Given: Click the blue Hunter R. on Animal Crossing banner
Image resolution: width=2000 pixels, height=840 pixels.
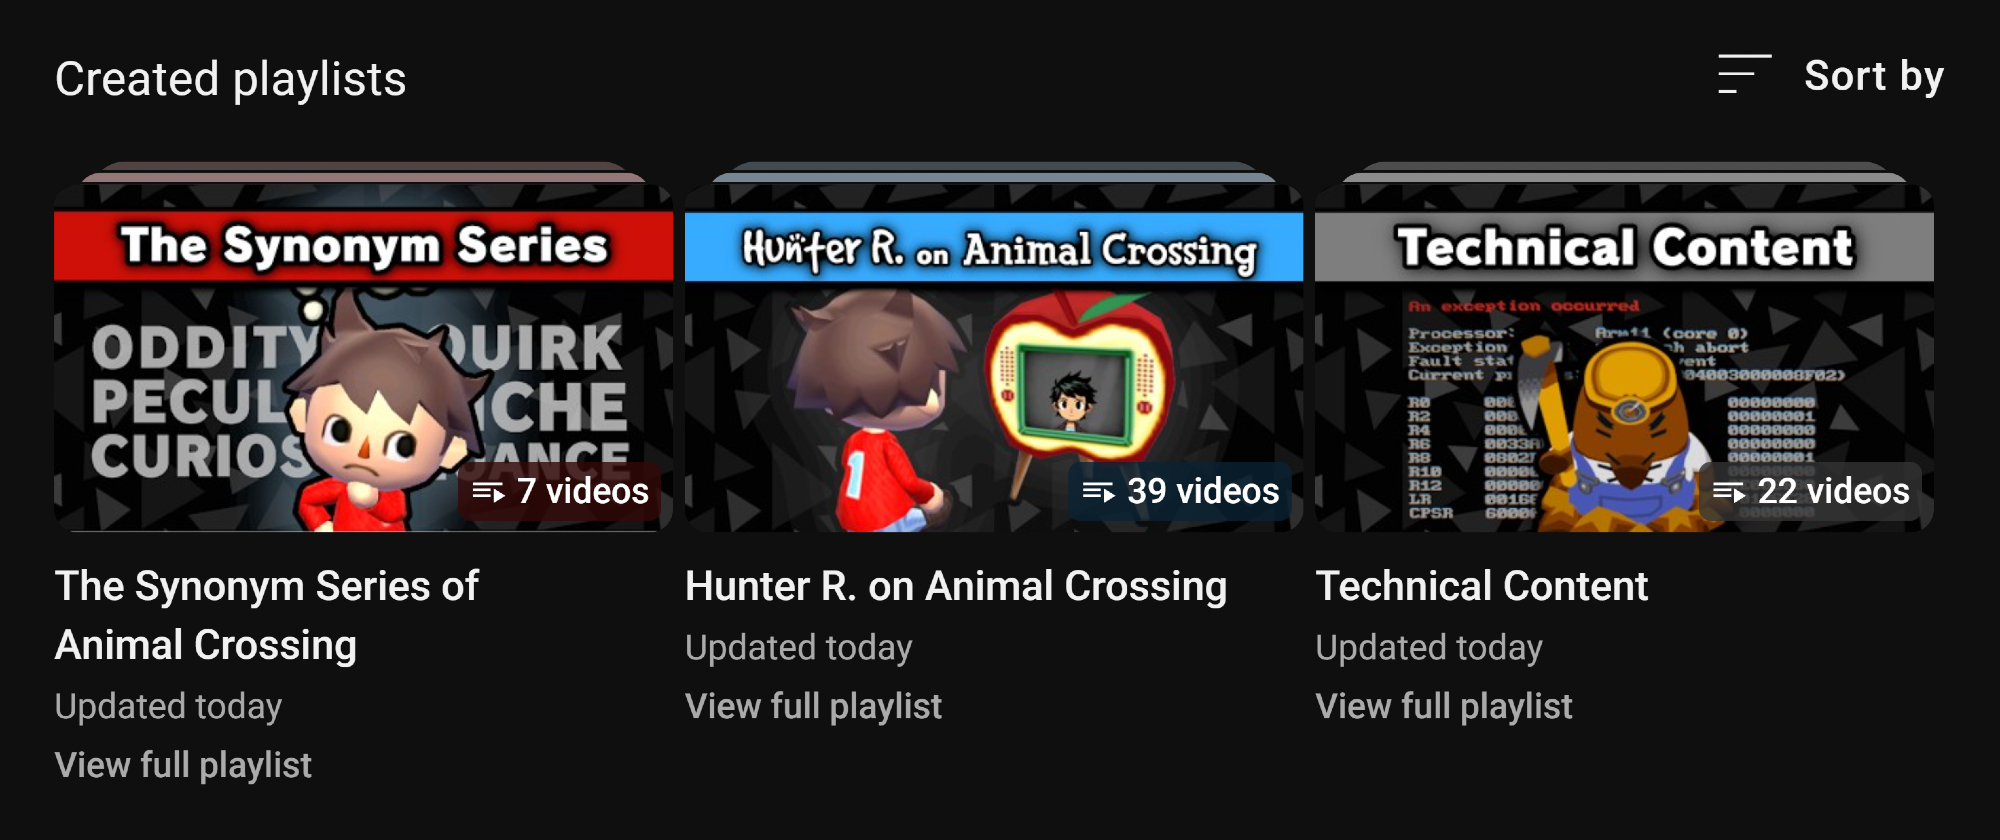Looking at the screenshot, I should click(x=994, y=246).
